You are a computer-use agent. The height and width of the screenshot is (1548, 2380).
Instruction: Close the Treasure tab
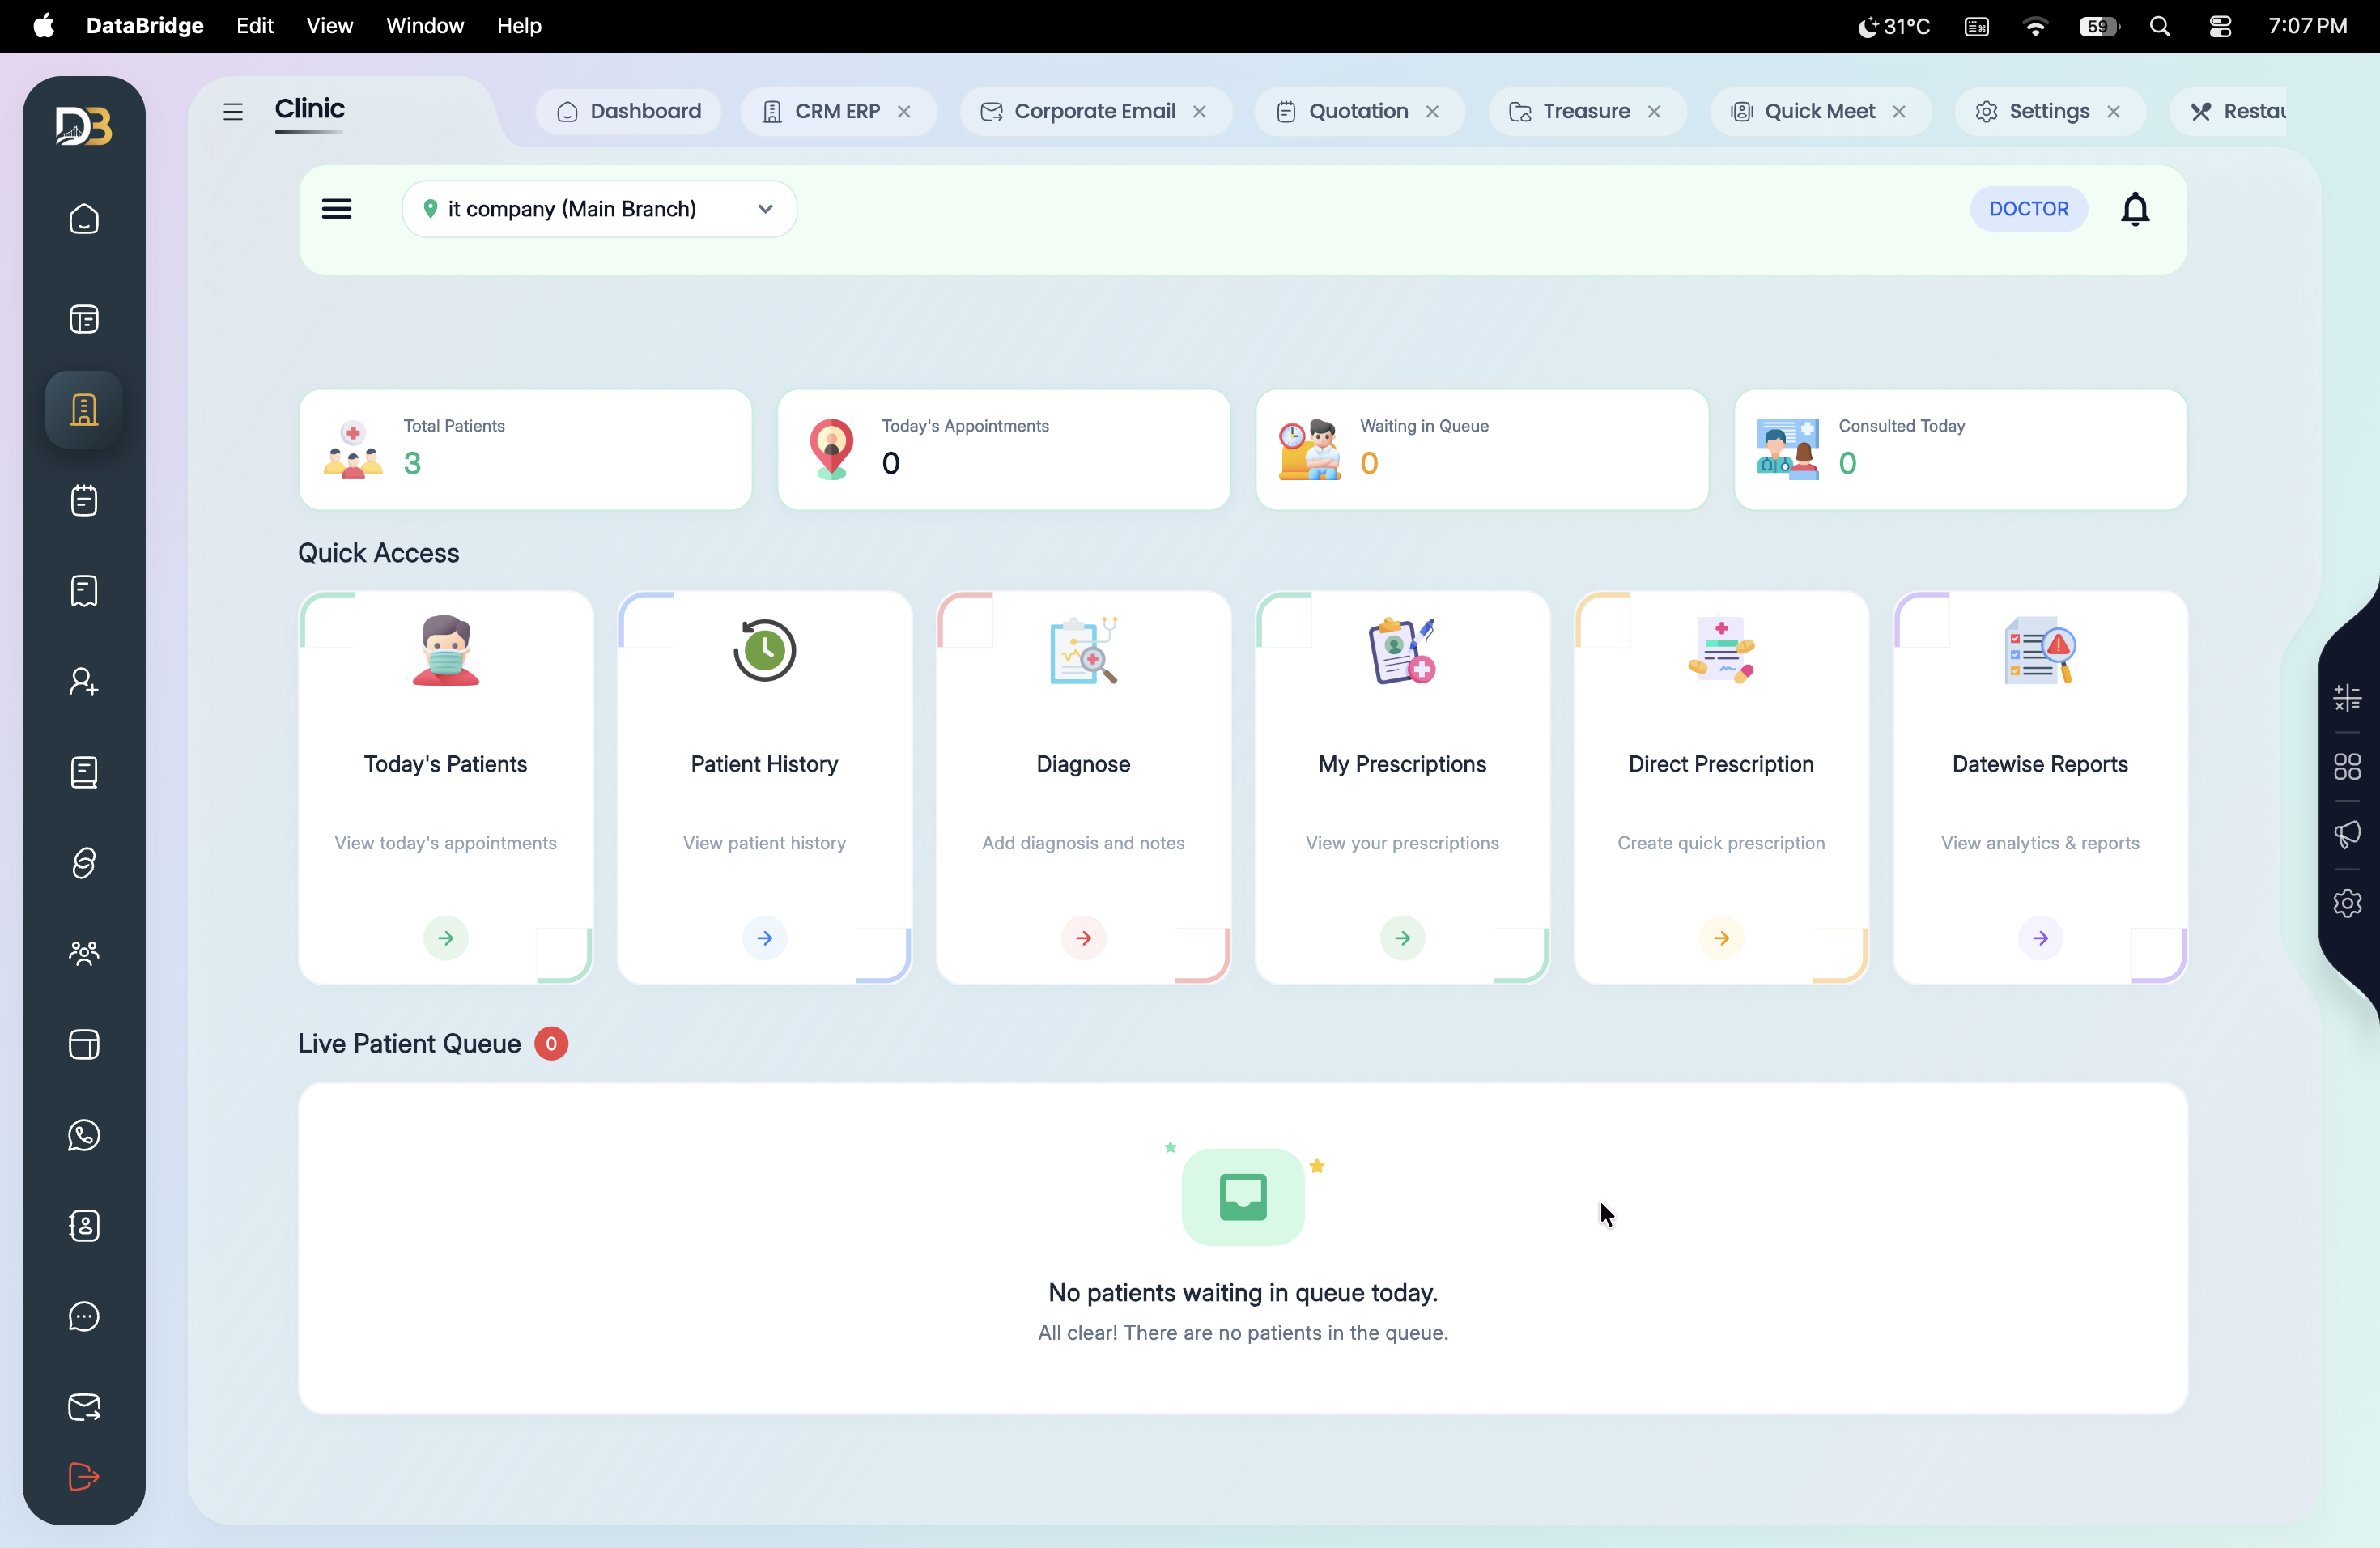(x=1654, y=112)
